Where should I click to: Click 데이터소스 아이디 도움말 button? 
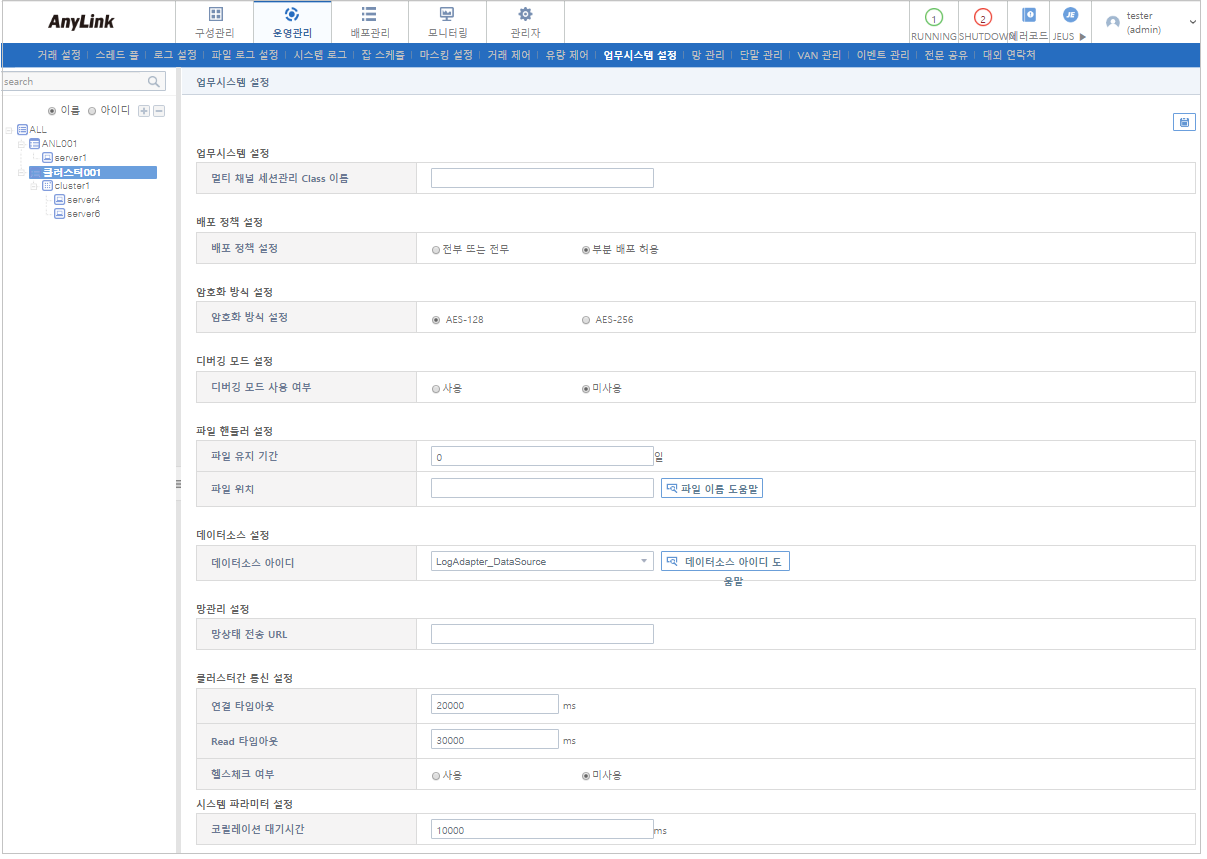(x=725, y=561)
